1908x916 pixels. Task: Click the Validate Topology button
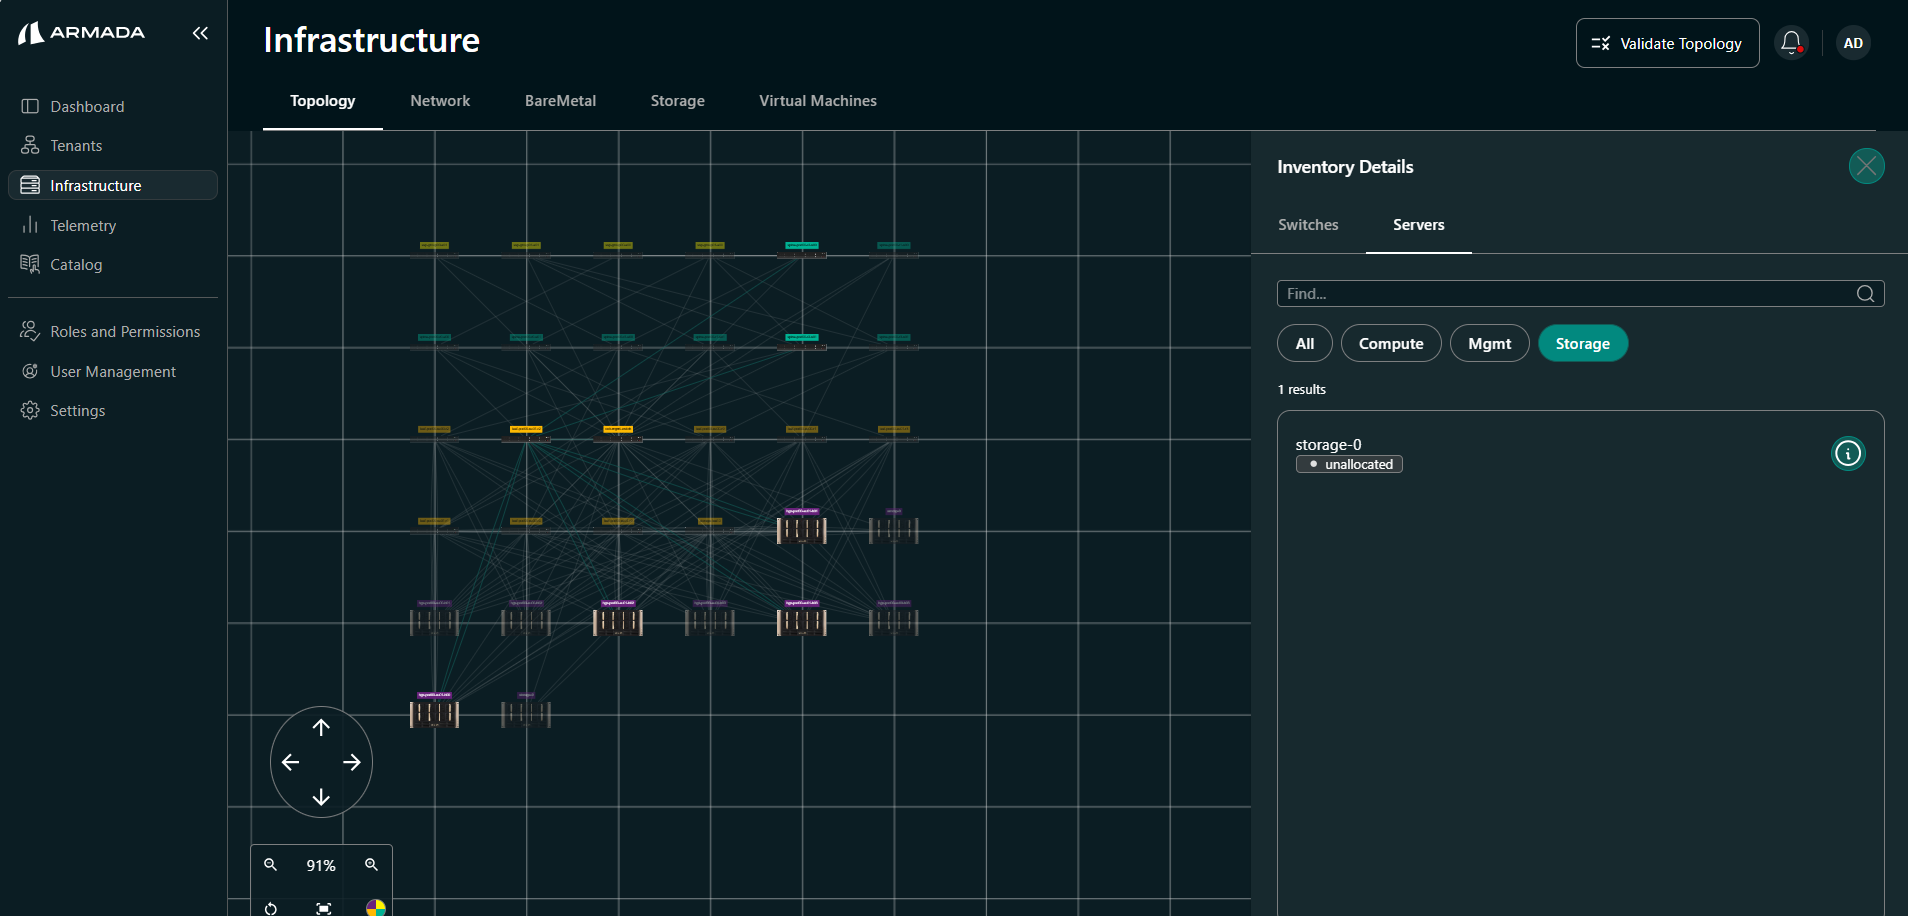pyautogui.click(x=1667, y=44)
